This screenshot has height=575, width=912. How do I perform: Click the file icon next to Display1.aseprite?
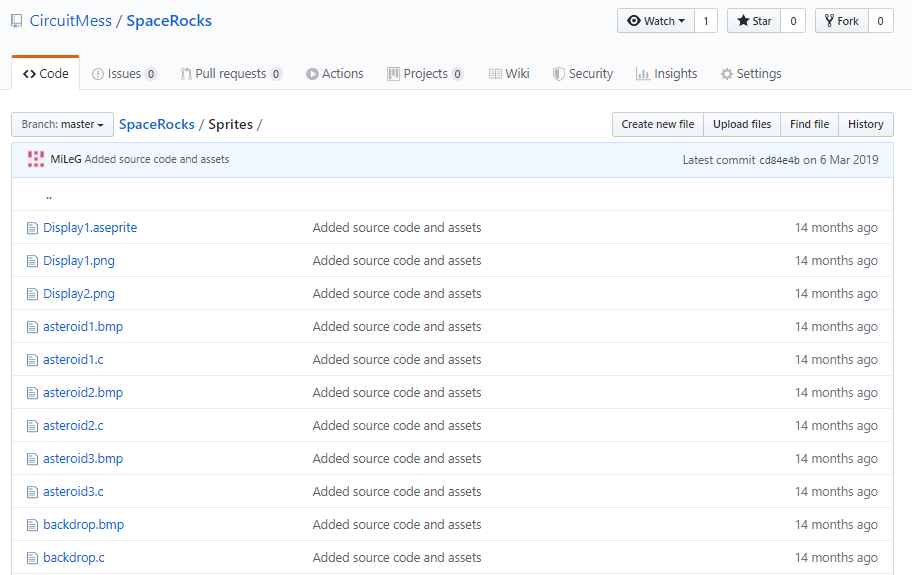click(33, 228)
